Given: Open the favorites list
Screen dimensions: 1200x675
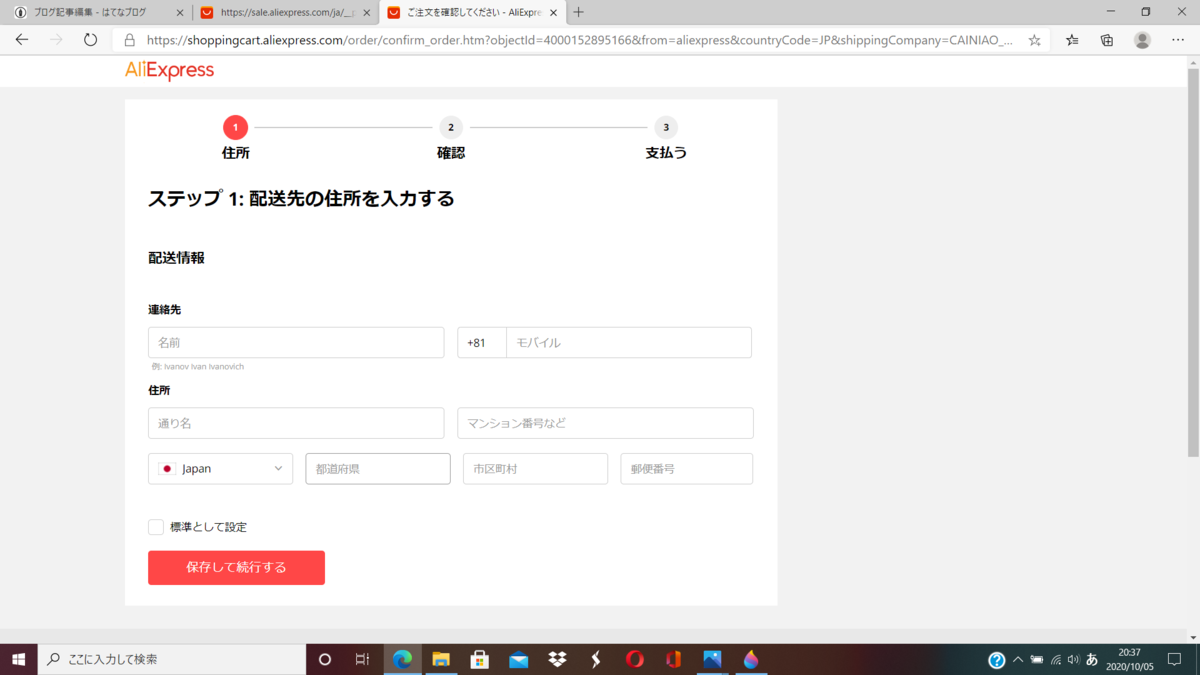Looking at the screenshot, I should [1072, 40].
